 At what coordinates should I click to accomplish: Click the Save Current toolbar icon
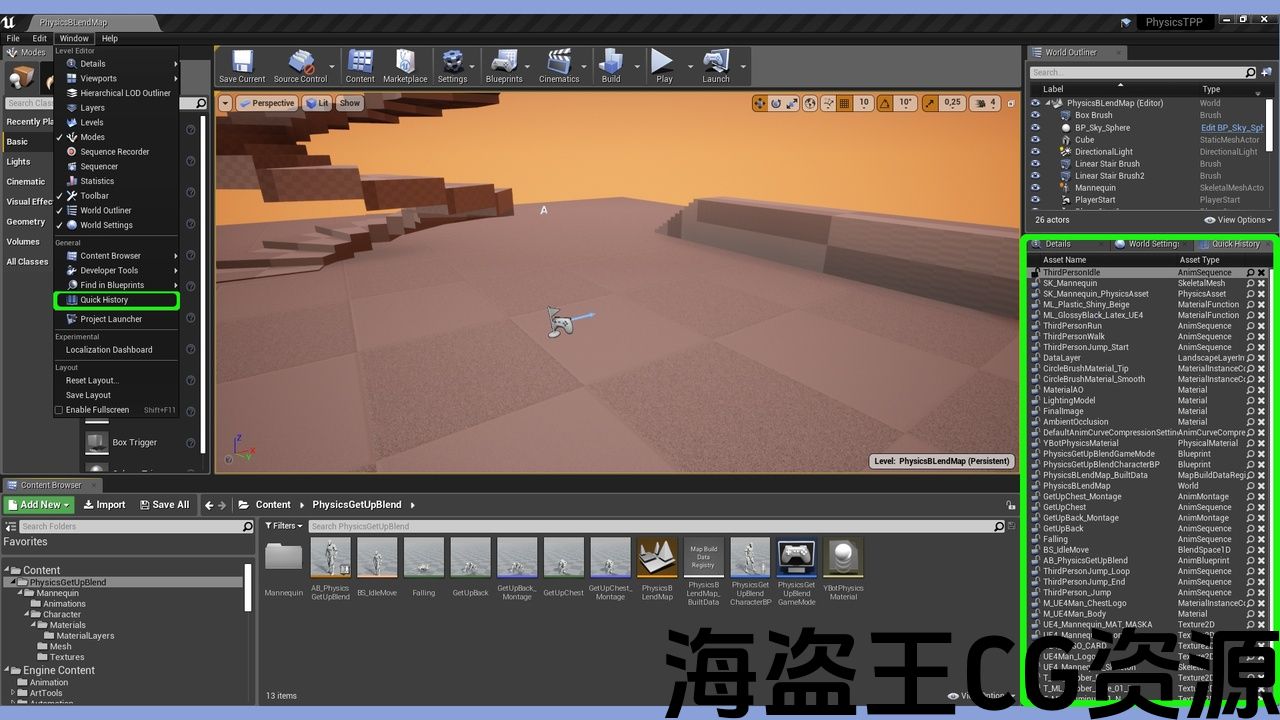pos(242,66)
